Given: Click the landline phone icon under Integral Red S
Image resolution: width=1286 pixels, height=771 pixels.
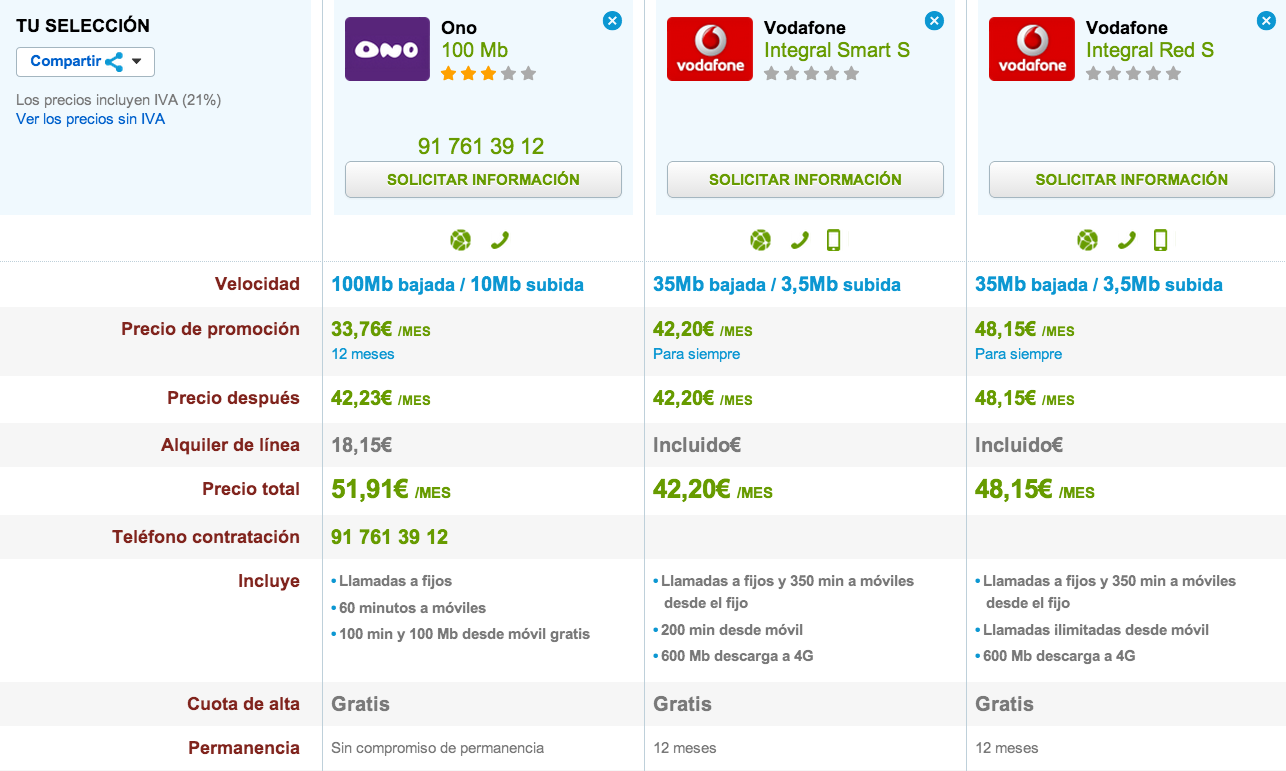Looking at the screenshot, I should click(x=1126, y=240).
